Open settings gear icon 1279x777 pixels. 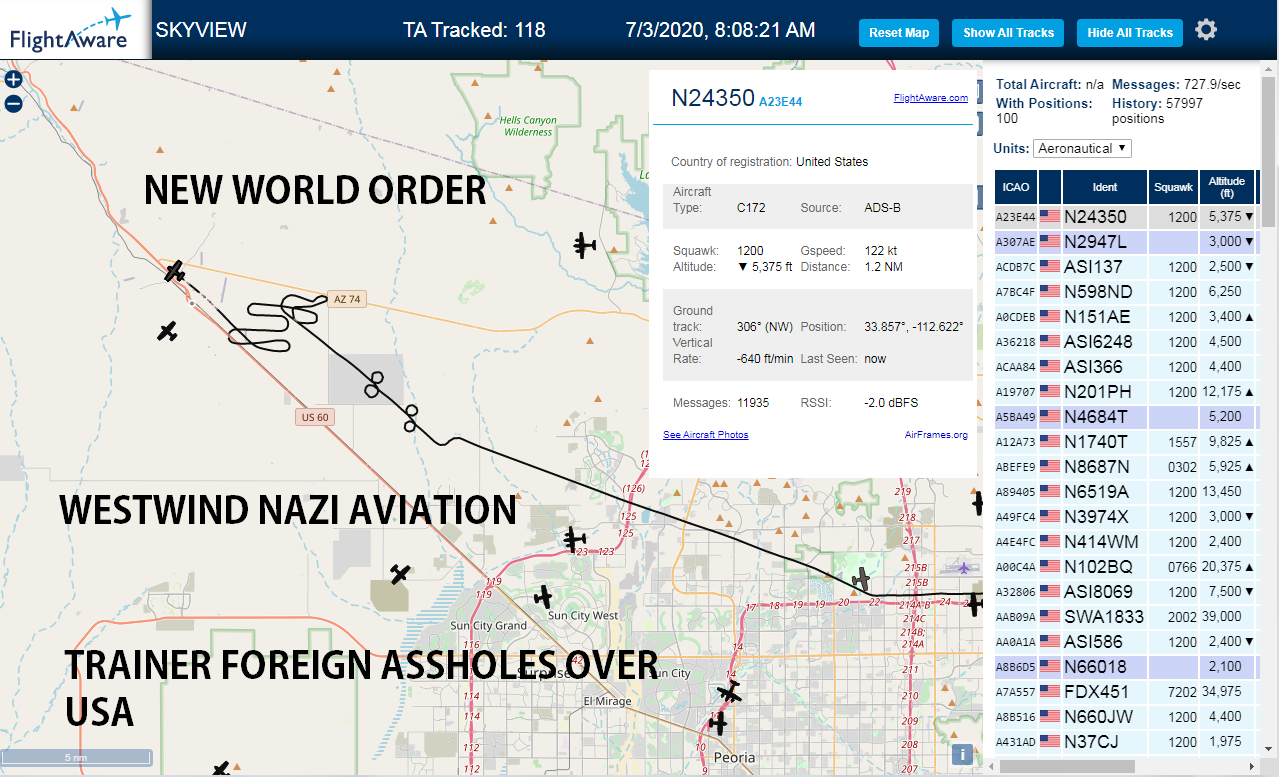pyautogui.click(x=1206, y=30)
